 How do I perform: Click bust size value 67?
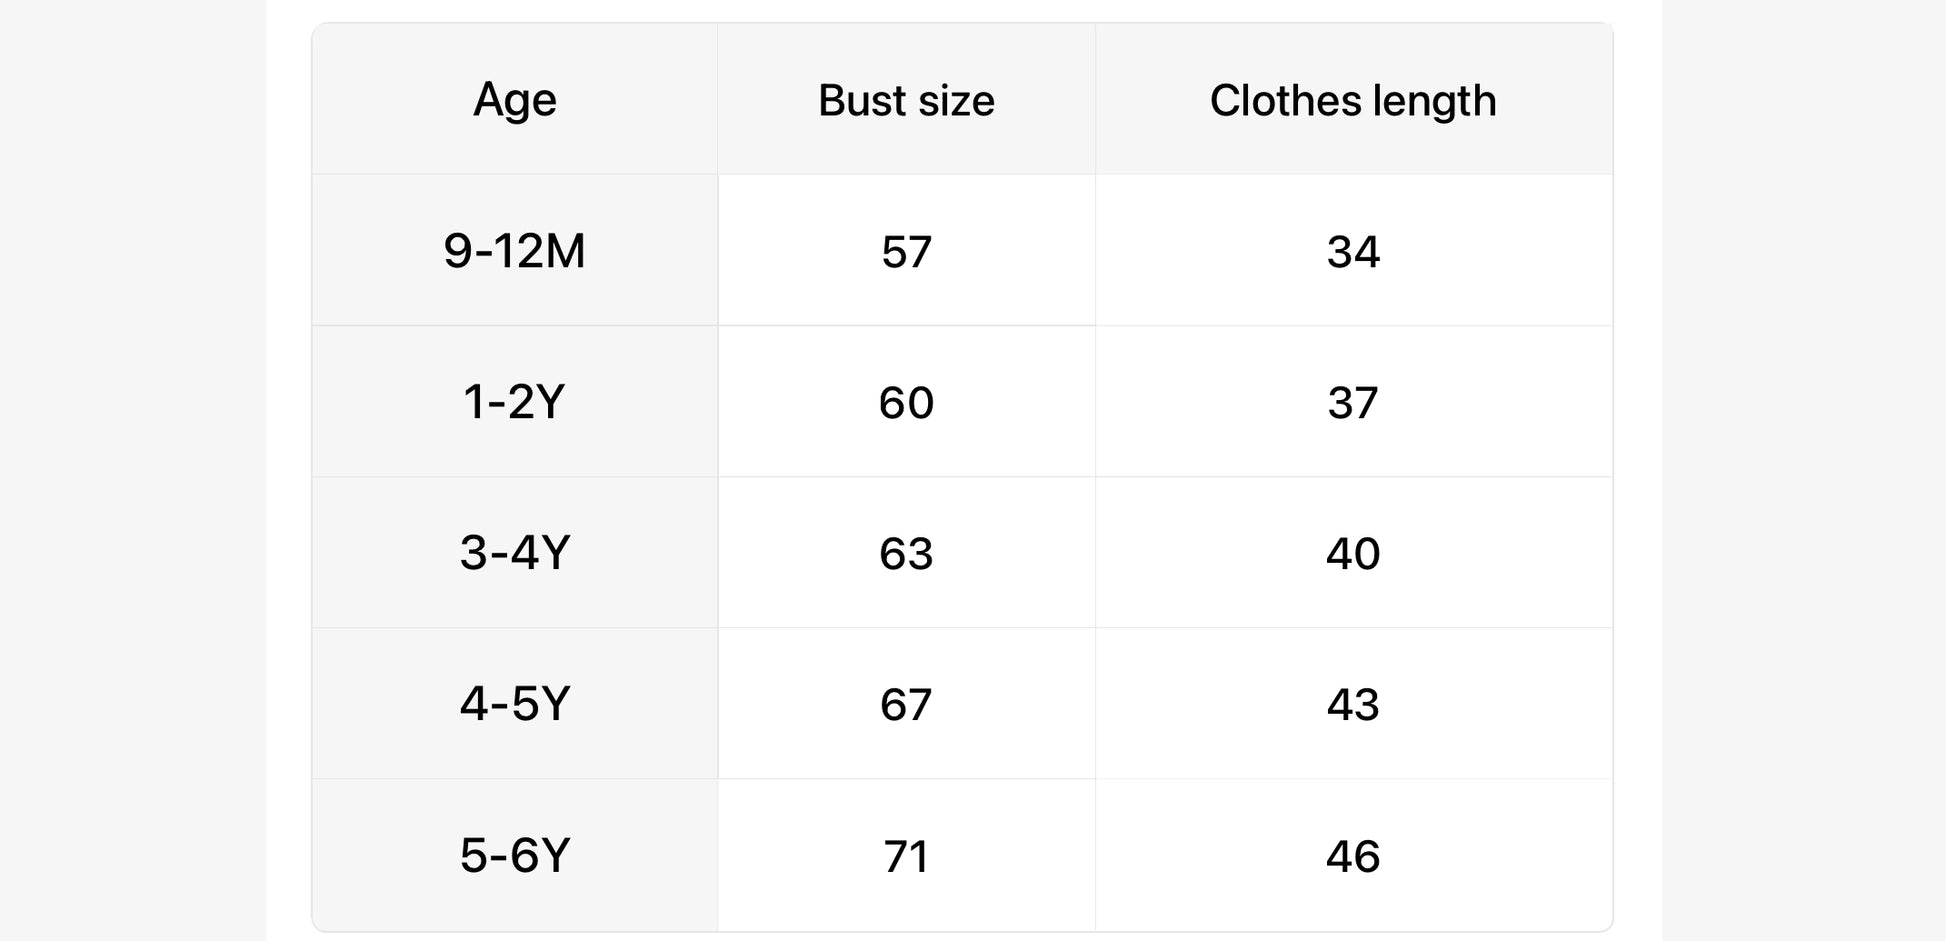[906, 705]
